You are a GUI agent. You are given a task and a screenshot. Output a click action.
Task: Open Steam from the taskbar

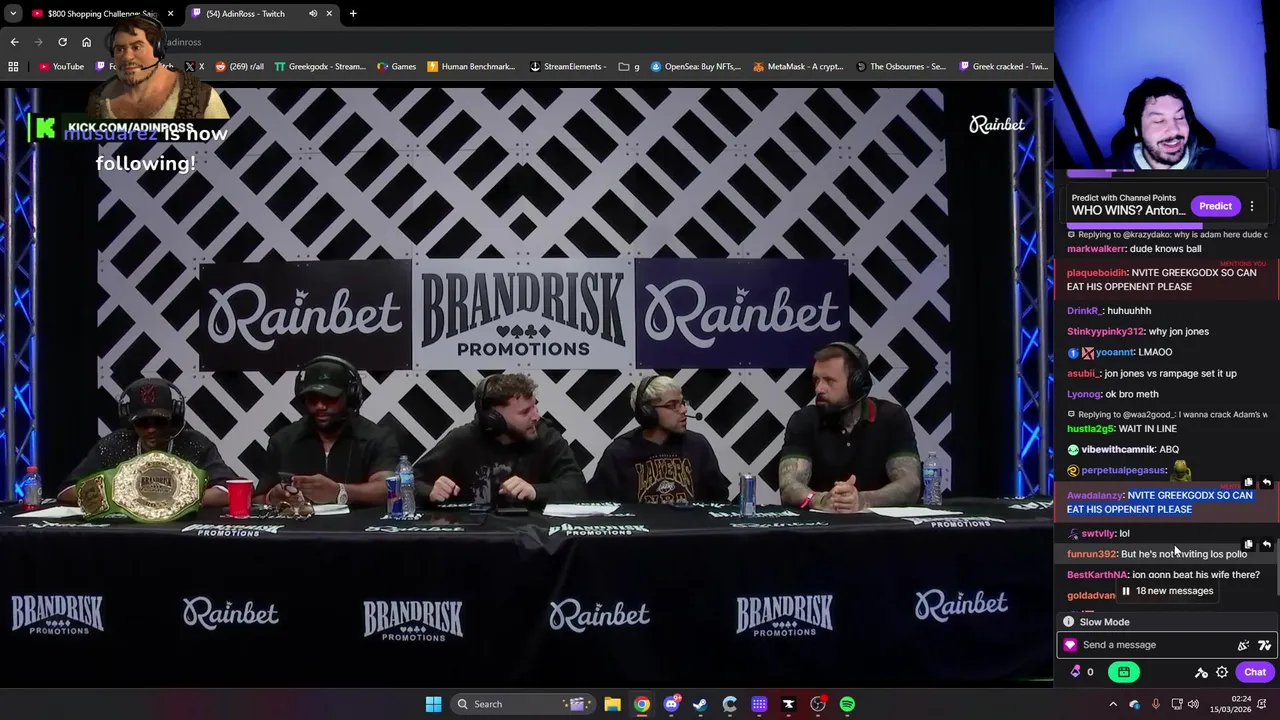tap(700, 704)
